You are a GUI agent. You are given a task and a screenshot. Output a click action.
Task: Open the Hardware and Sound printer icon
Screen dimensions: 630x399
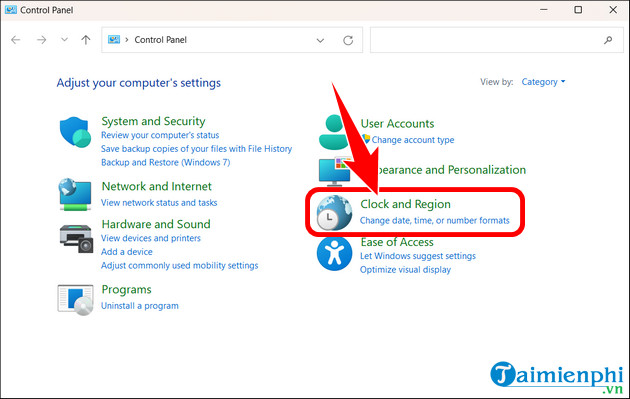[x=76, y=239]
